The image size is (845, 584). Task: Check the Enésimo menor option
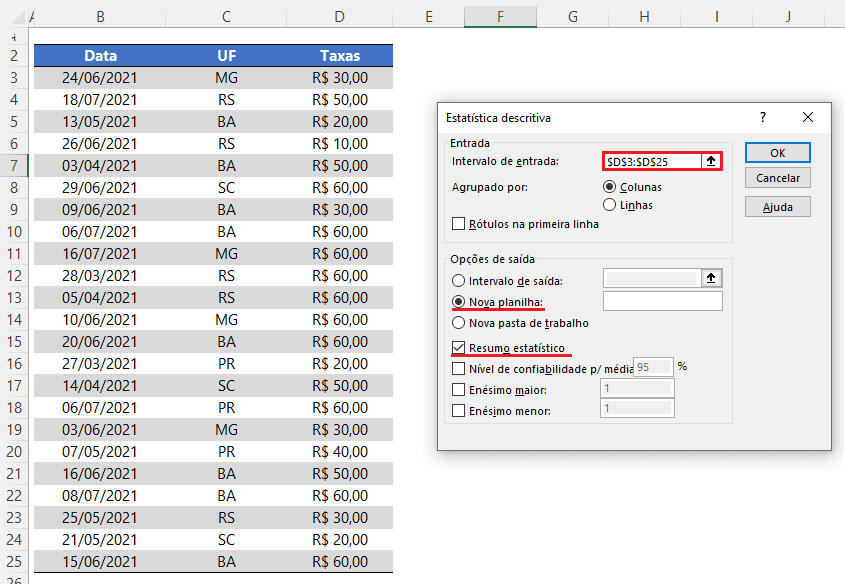459,411
